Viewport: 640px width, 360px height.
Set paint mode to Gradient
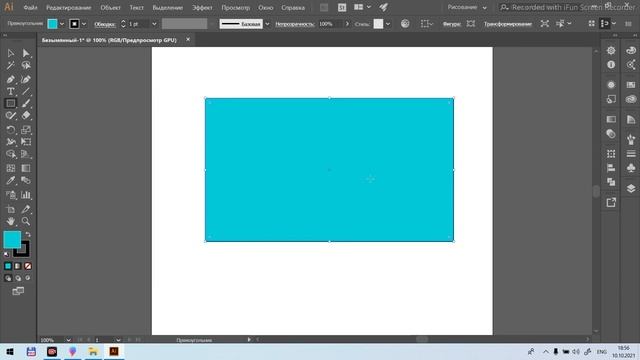coord(18,266)
